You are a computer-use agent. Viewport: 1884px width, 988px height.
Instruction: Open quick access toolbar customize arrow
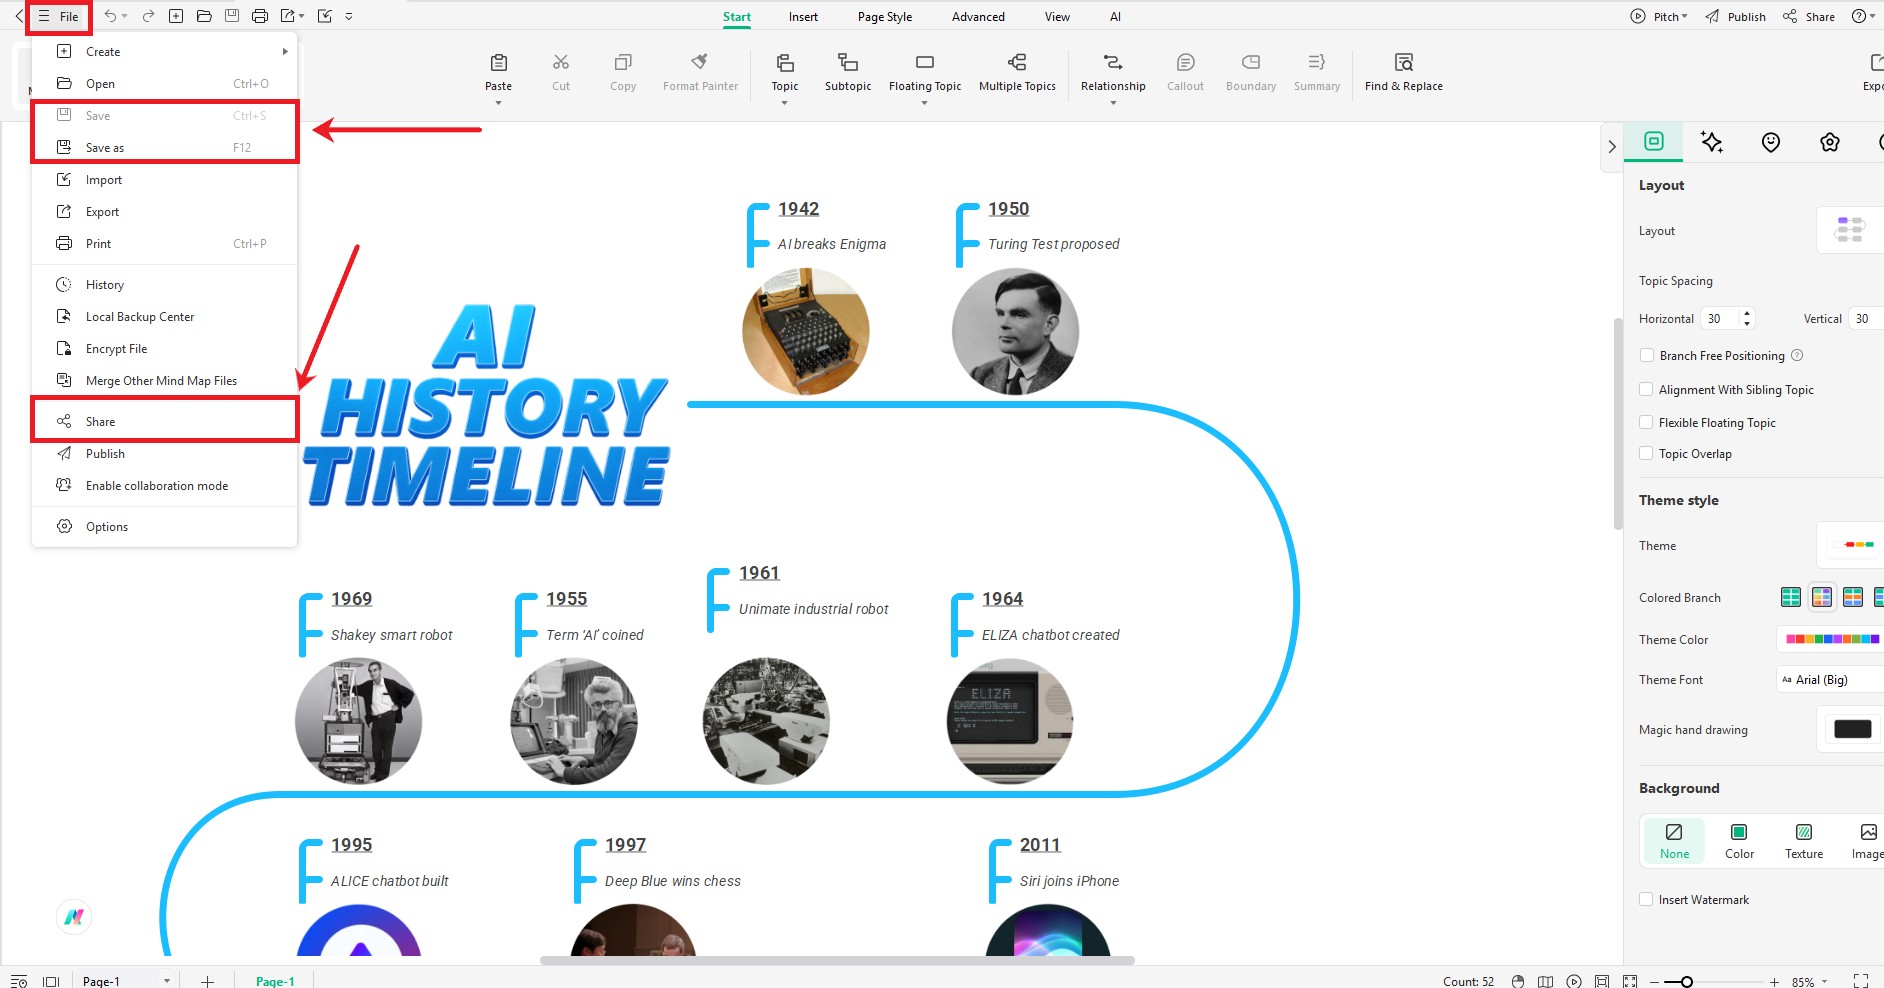point(349,16)
